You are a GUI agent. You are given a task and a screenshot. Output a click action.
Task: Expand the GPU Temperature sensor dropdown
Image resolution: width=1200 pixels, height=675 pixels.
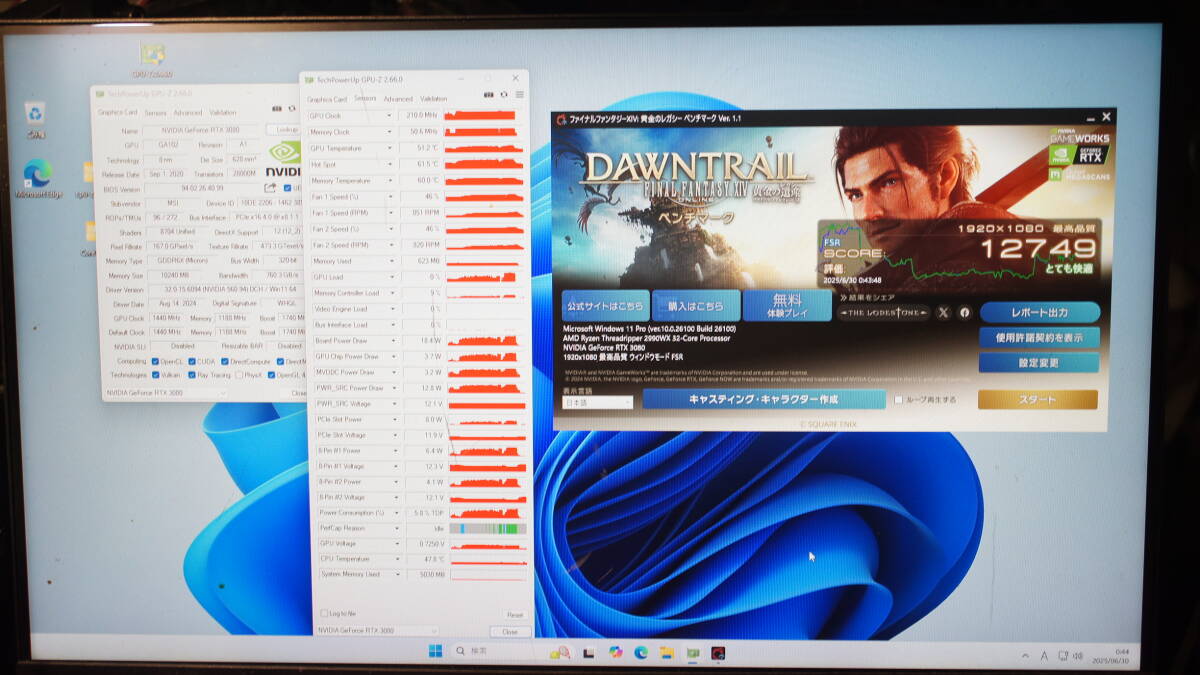click(390, 148)
